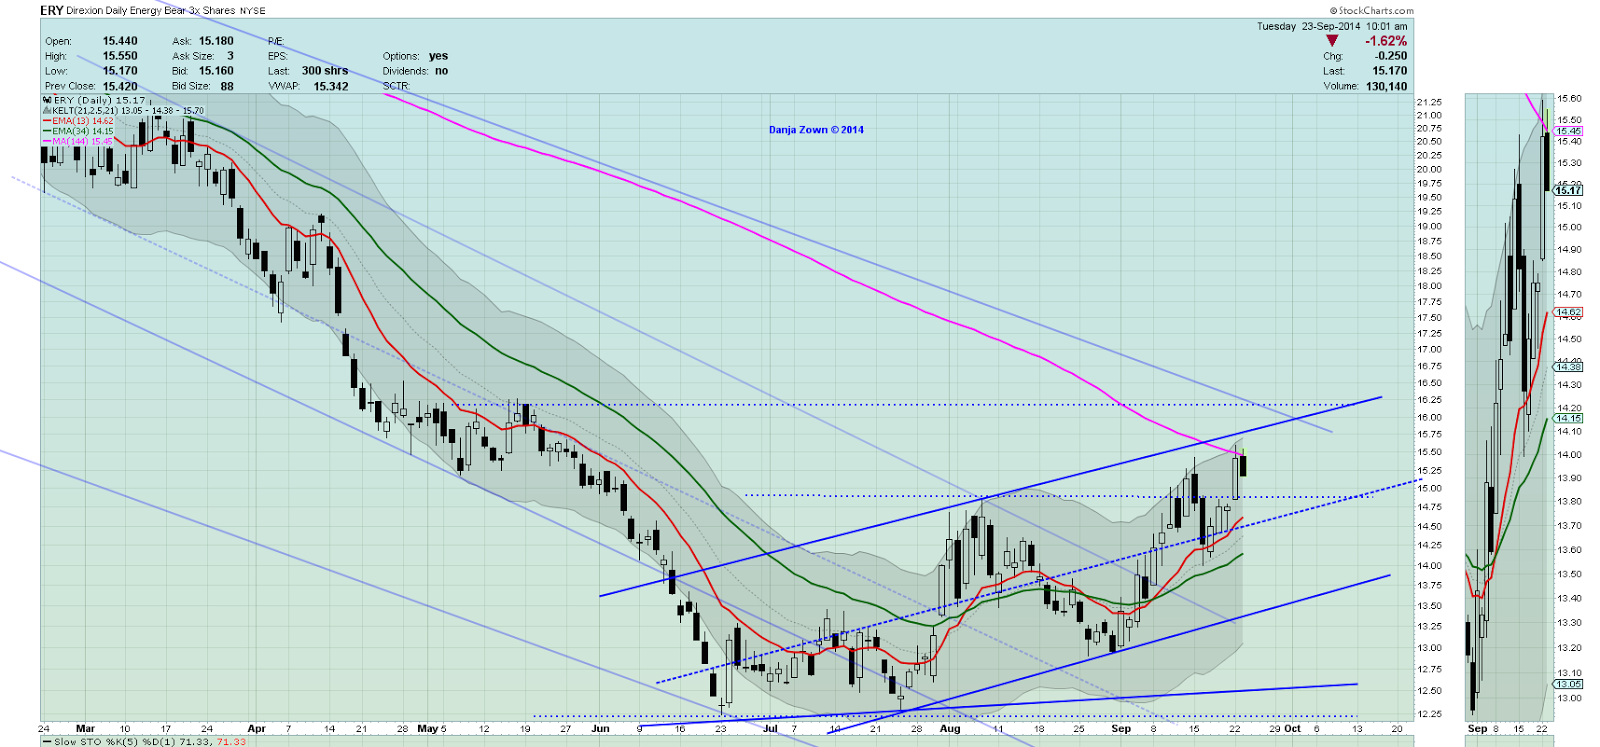This screenshot has width=1600, height=747.
Task: Open the StockCharts.com copyright link
Action: pos(1372,11)
